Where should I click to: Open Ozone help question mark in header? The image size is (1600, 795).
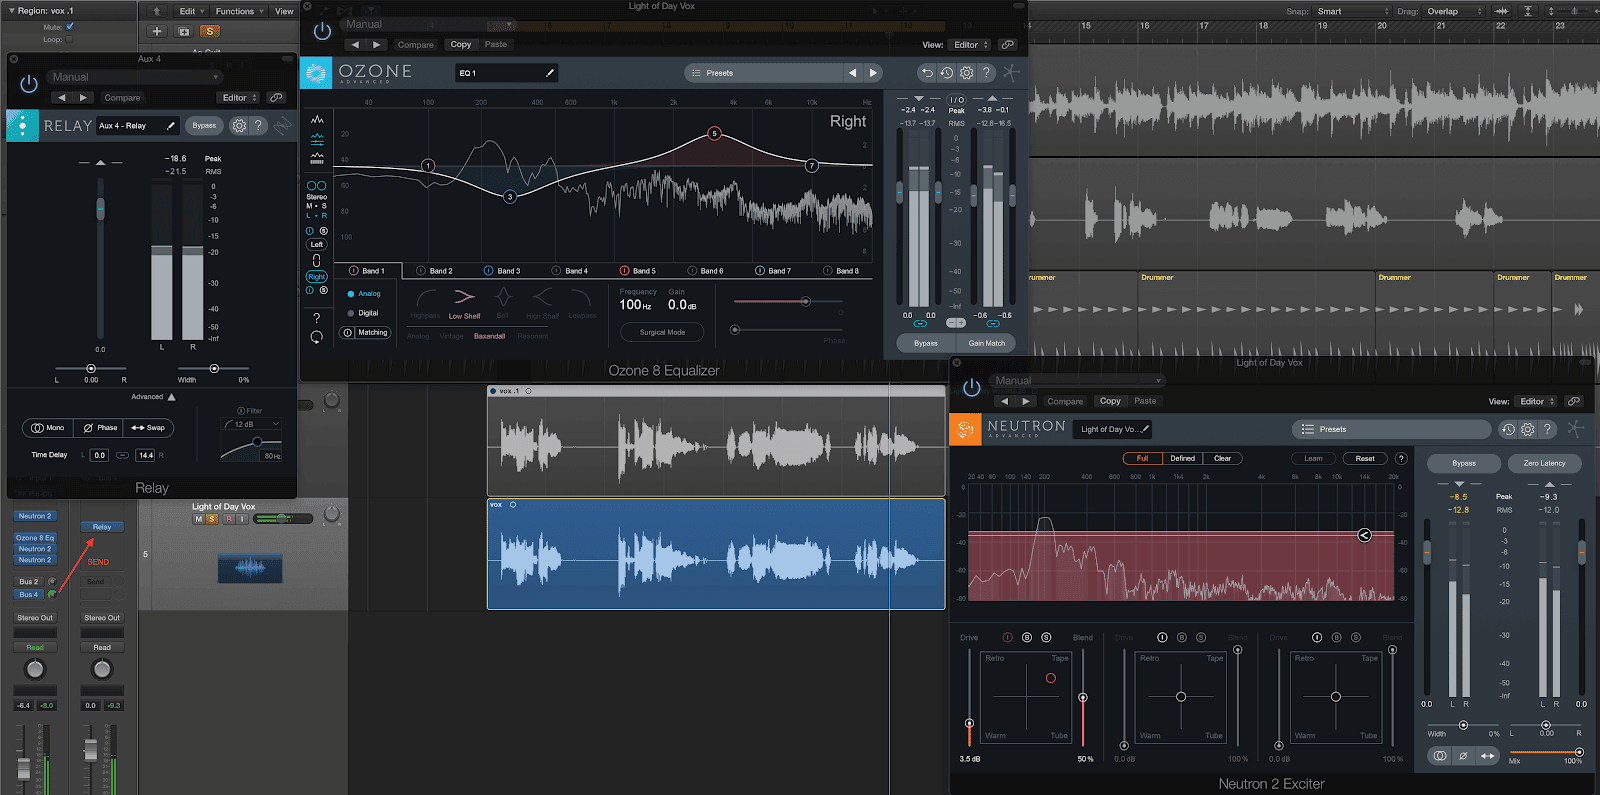986,73
